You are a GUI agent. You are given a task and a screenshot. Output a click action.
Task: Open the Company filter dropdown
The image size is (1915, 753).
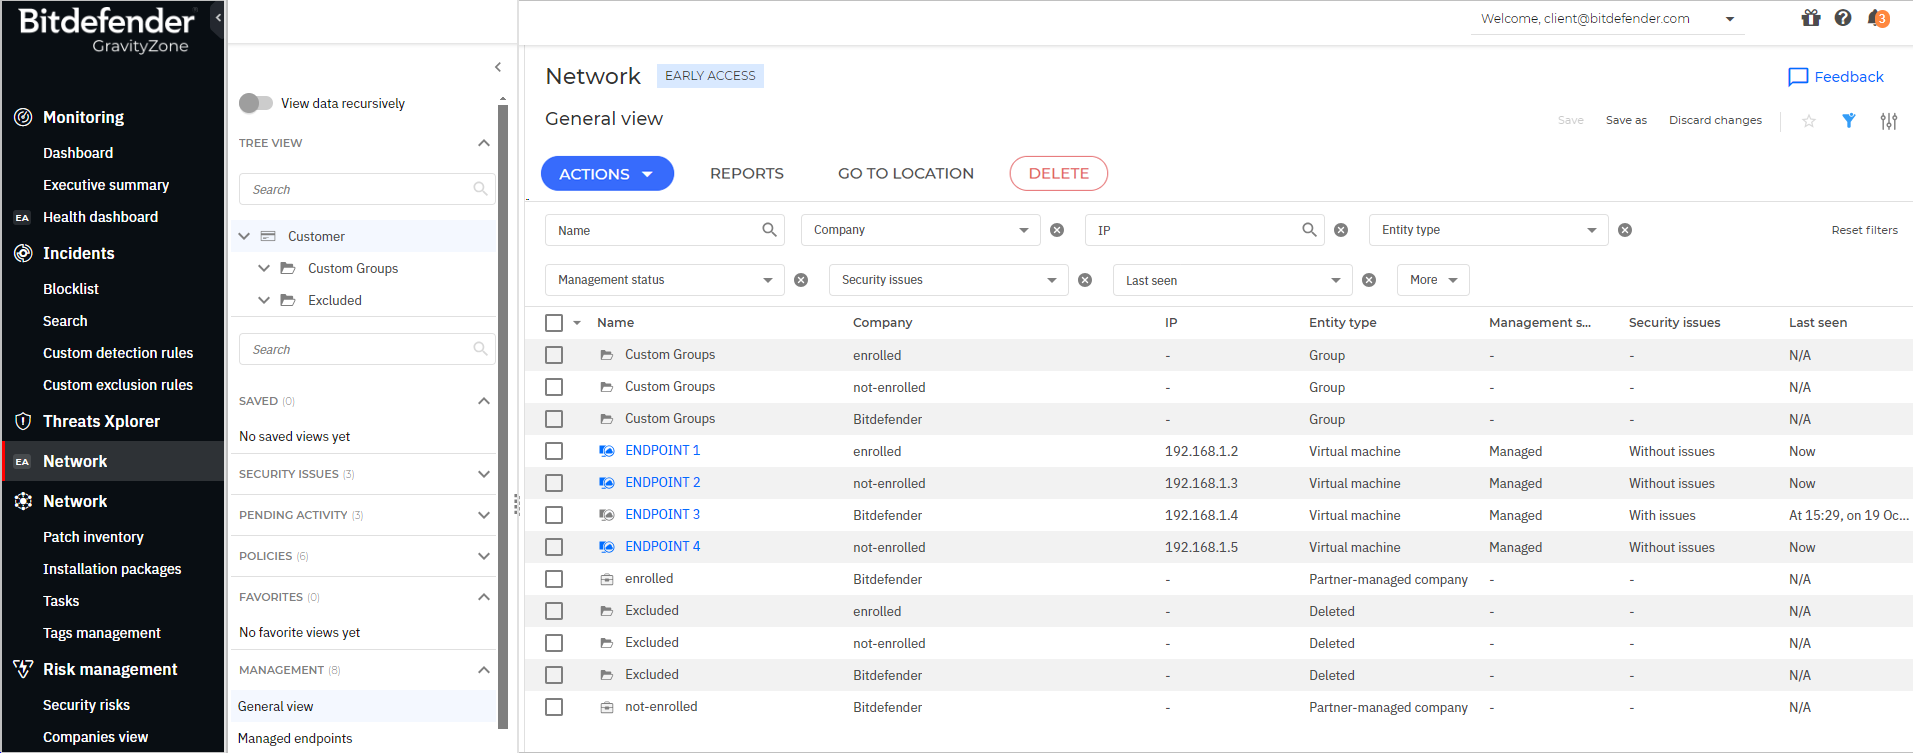tap(920, 230)
